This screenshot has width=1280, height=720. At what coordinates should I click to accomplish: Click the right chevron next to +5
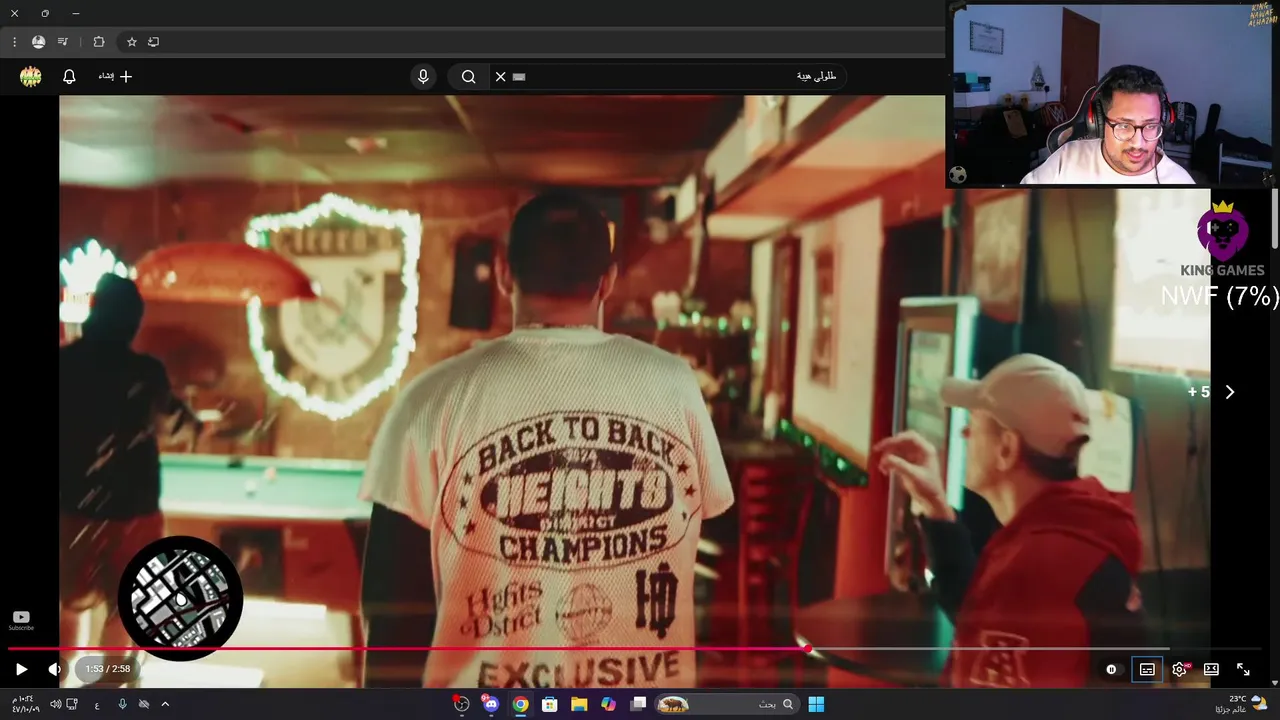pyautogui.click(x=1230, y=392)
